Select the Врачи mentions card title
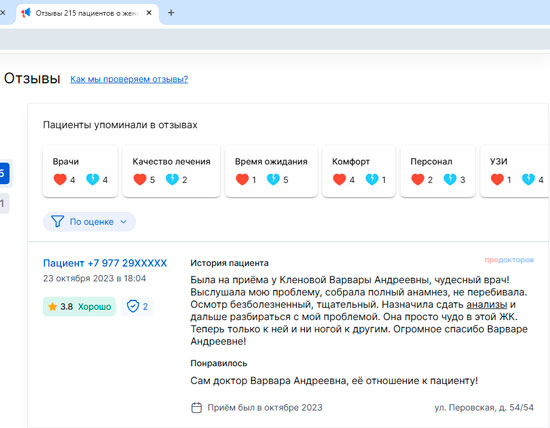 [x=66, y=162]
